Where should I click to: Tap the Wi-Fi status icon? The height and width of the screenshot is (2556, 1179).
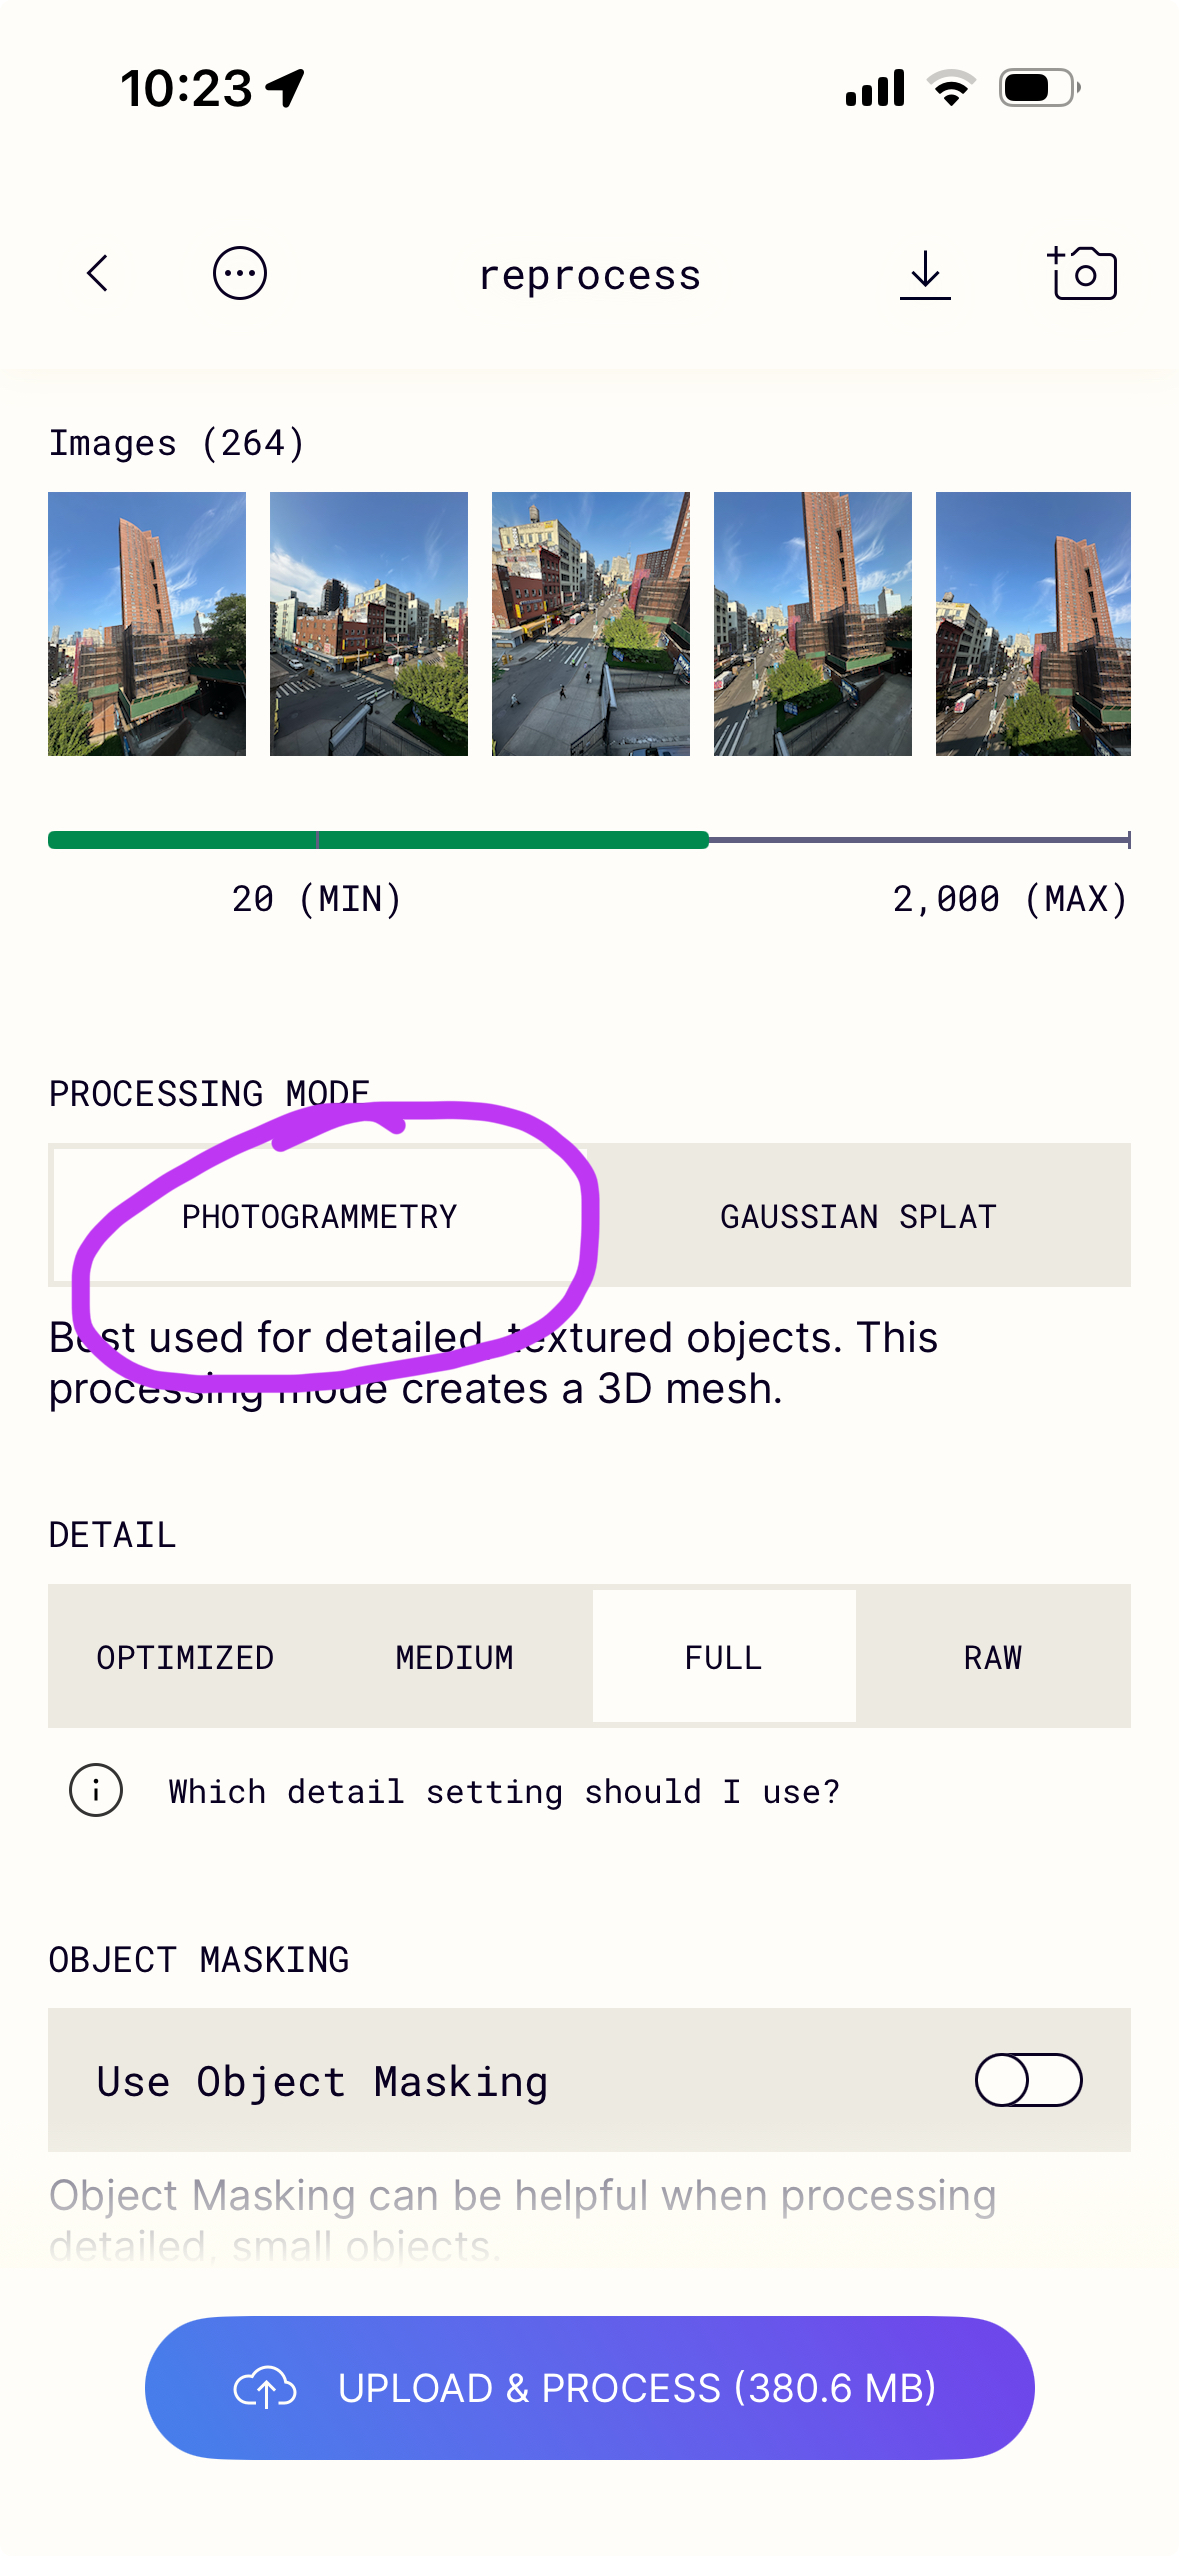pyautogui.click(x=951, y=88)
